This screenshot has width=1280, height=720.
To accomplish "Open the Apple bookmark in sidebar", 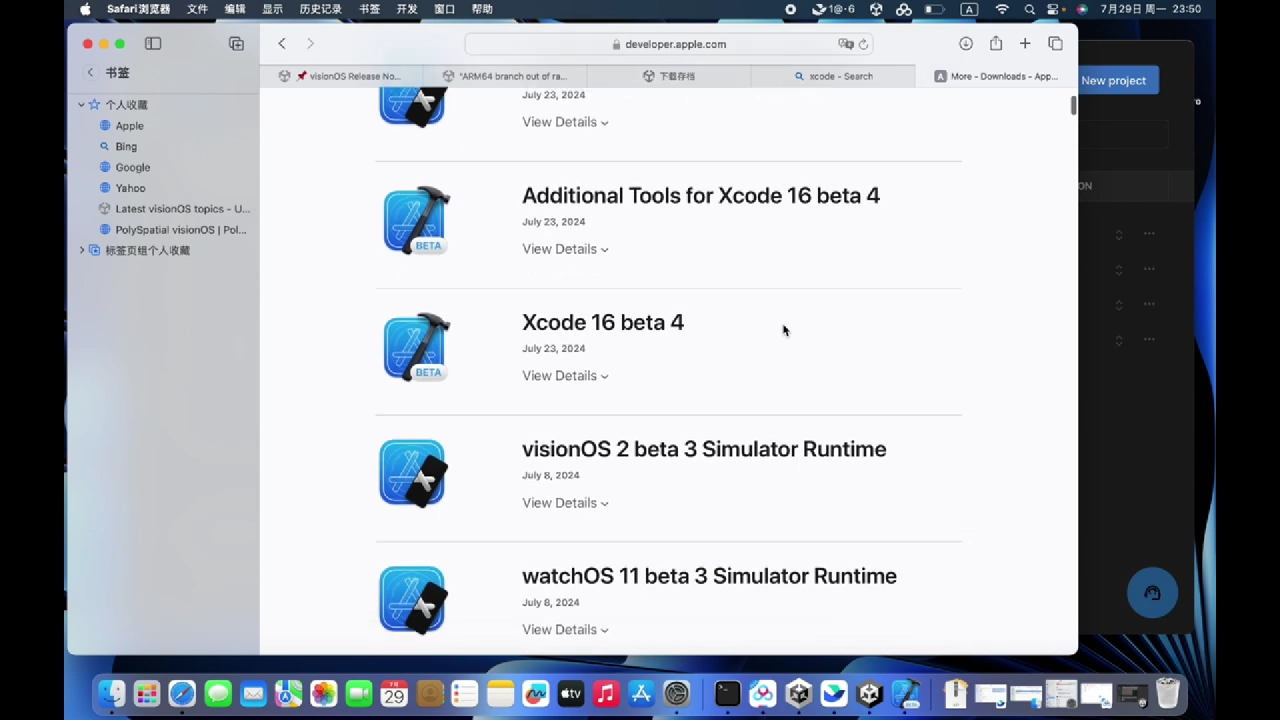I will (129, 126).
